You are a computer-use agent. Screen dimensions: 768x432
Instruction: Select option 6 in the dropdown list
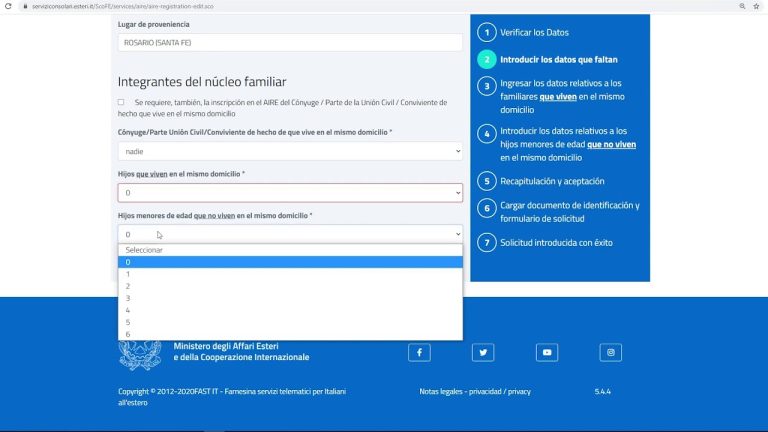tap(290, 334)
